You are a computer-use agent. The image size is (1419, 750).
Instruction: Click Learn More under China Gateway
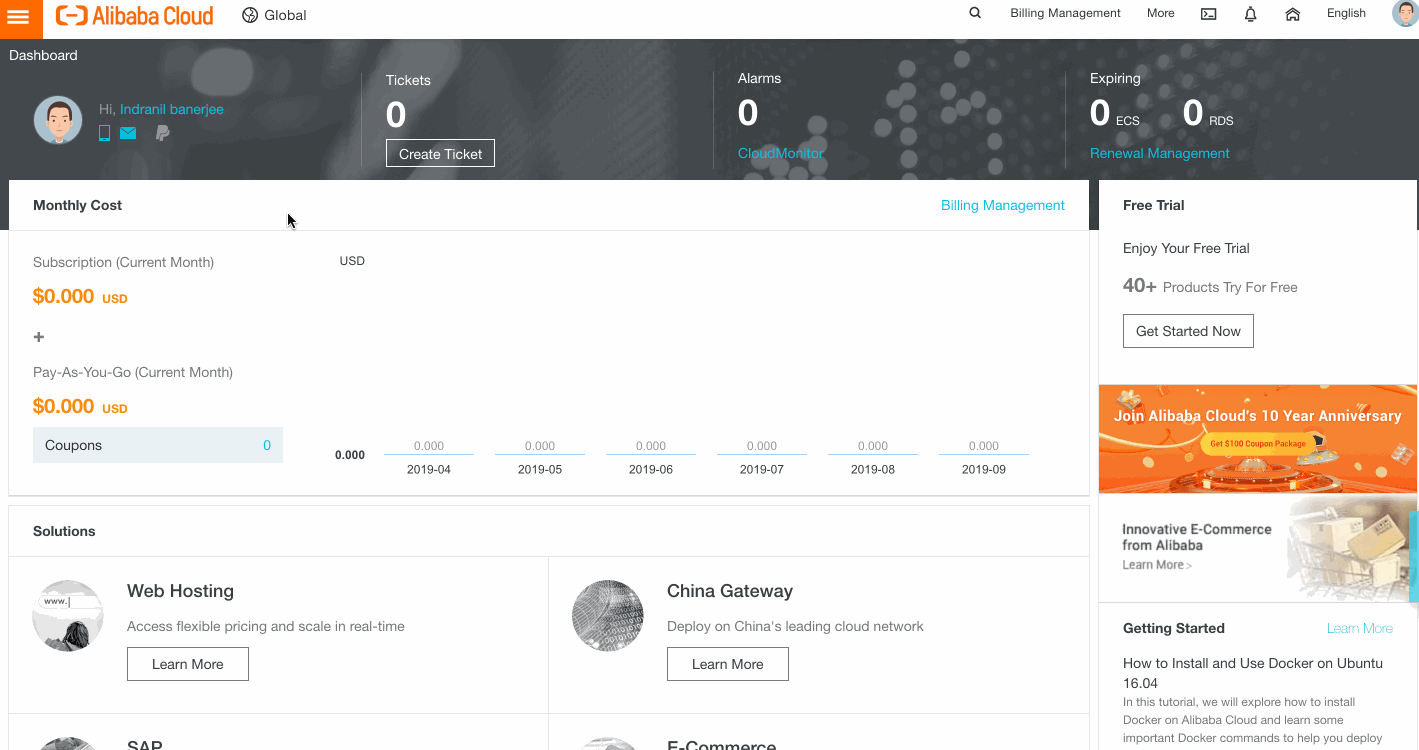click(x=728, y=664)
